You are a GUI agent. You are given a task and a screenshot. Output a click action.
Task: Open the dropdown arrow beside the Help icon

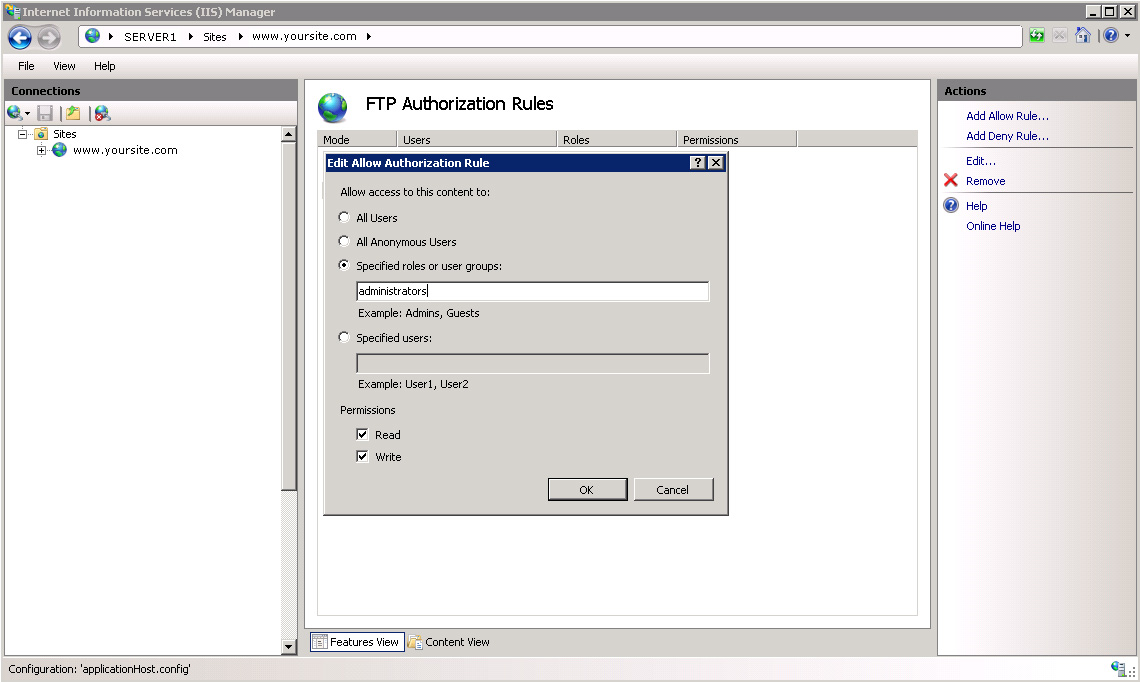[x=1128, y=36]
